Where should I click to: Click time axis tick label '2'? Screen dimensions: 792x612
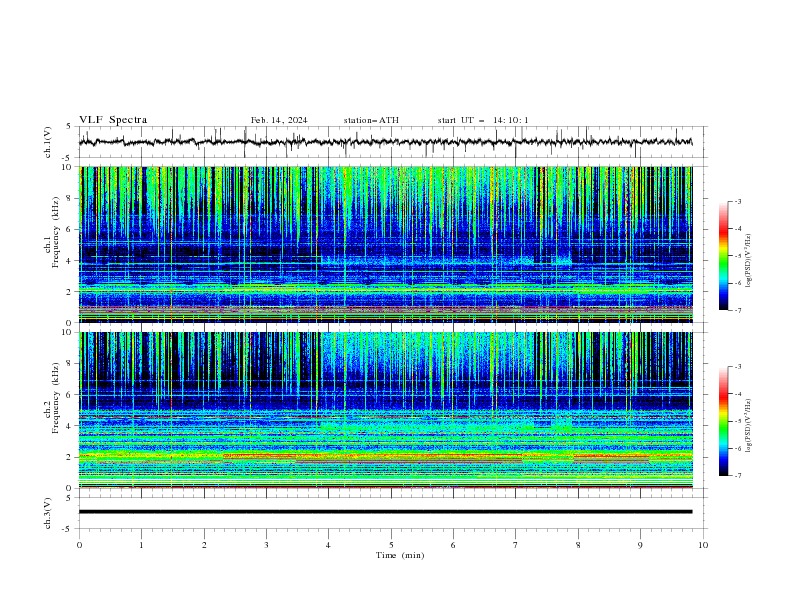tap(204, 545)
